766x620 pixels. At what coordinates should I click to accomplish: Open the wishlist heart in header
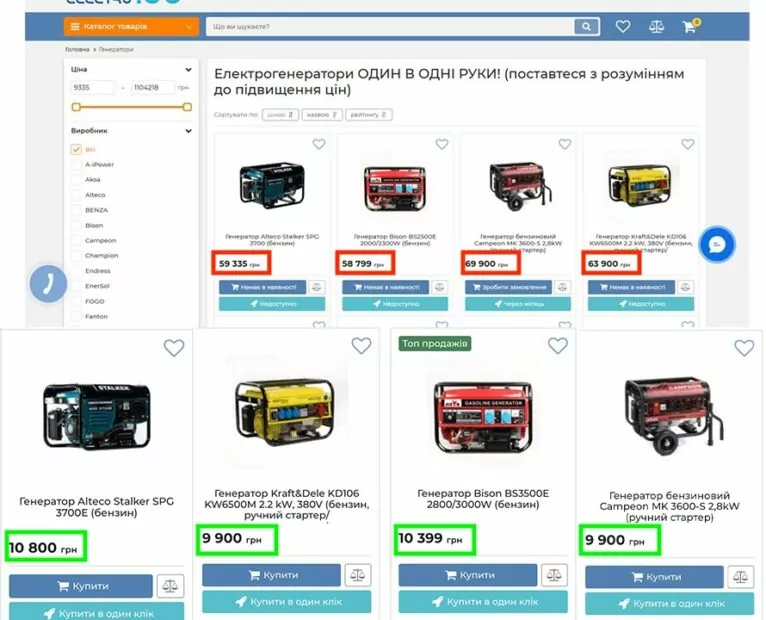[x=623, y=26]
